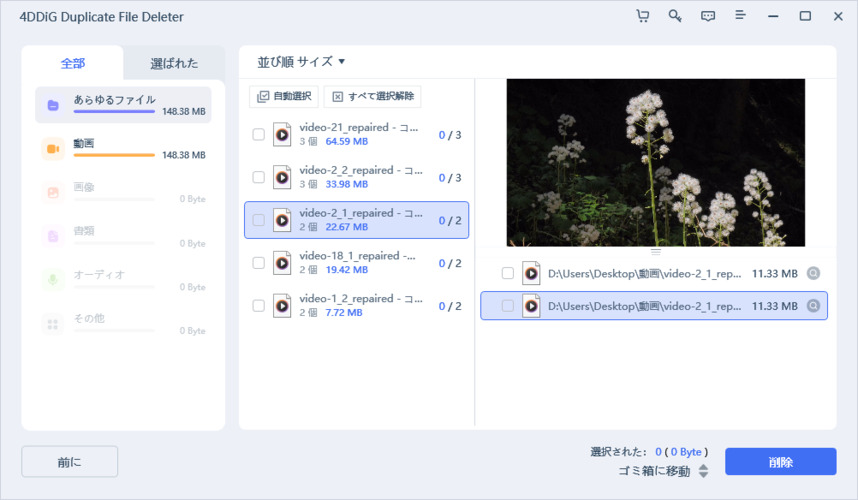Switch to the 全部 tab
Image resolution: width=858 pixels, height=500 pixels.
pos(72,63)
